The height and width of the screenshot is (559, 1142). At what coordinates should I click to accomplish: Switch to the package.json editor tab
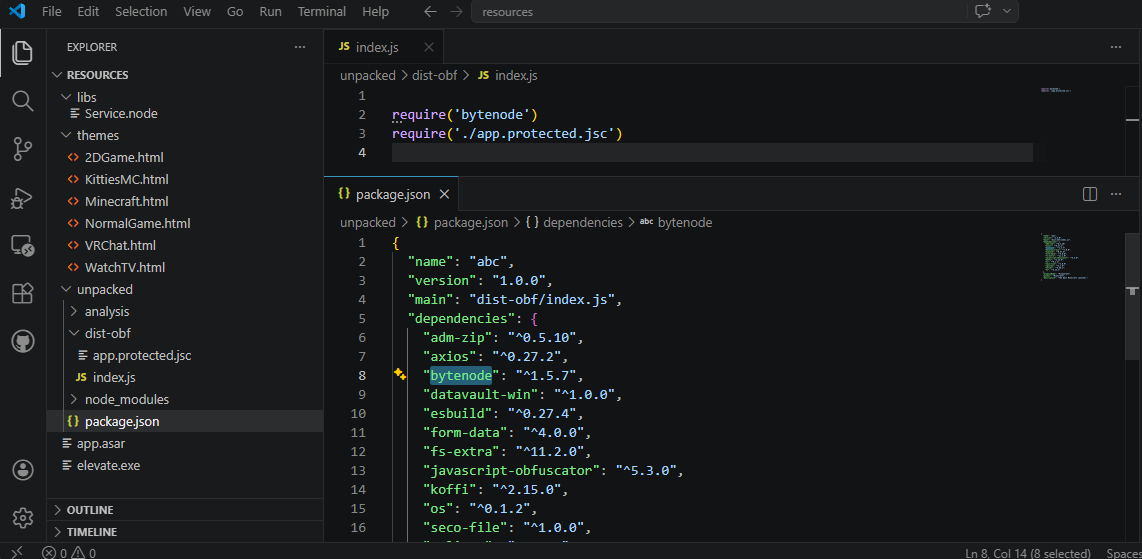(x=392, y=194)
